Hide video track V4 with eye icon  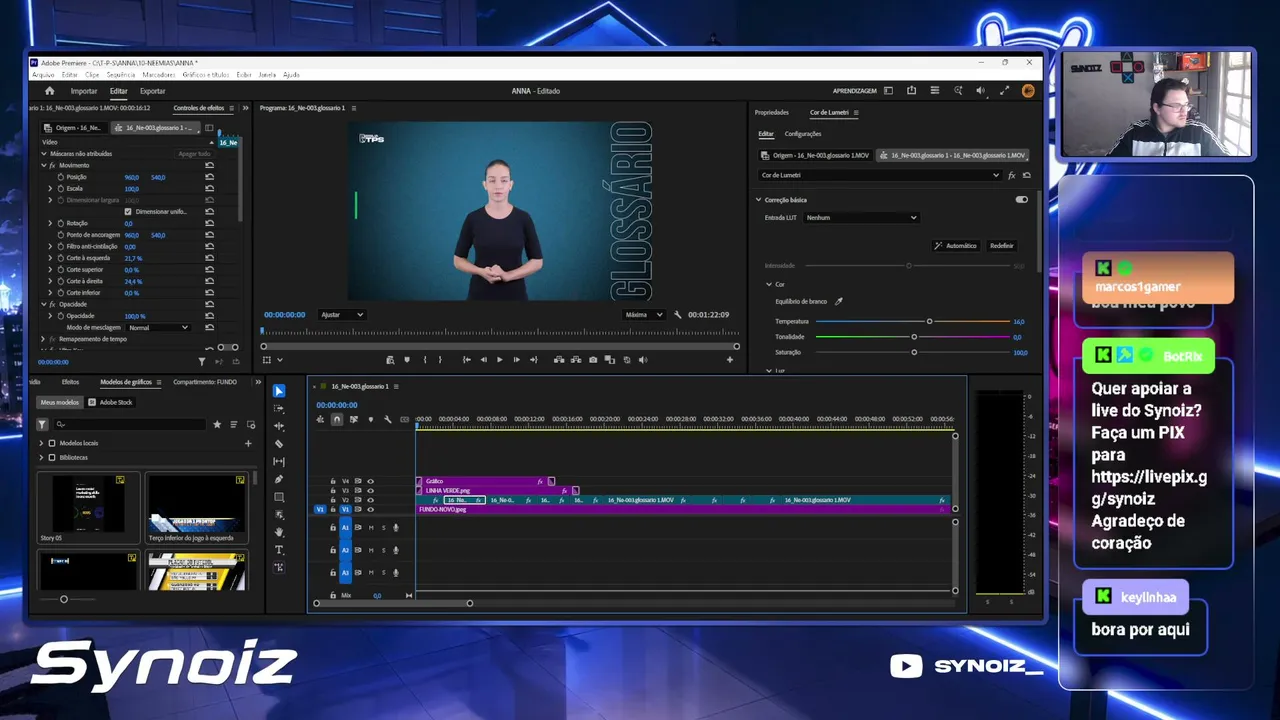tap(370, 481)
